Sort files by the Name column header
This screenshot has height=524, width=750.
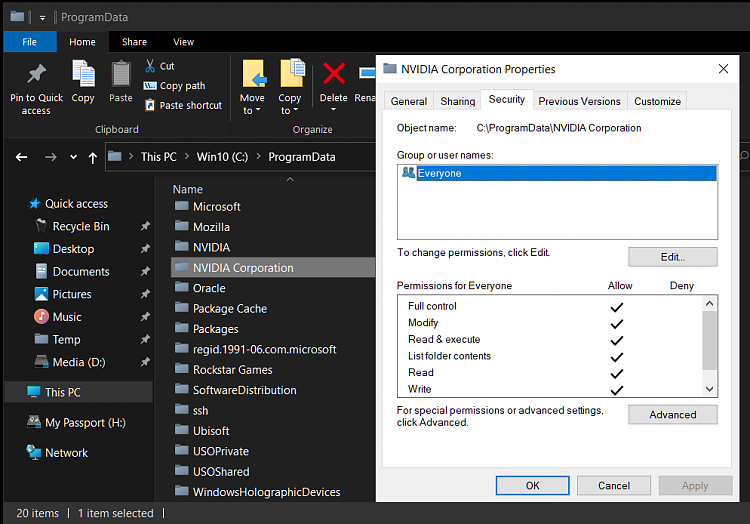click(188, 189)
